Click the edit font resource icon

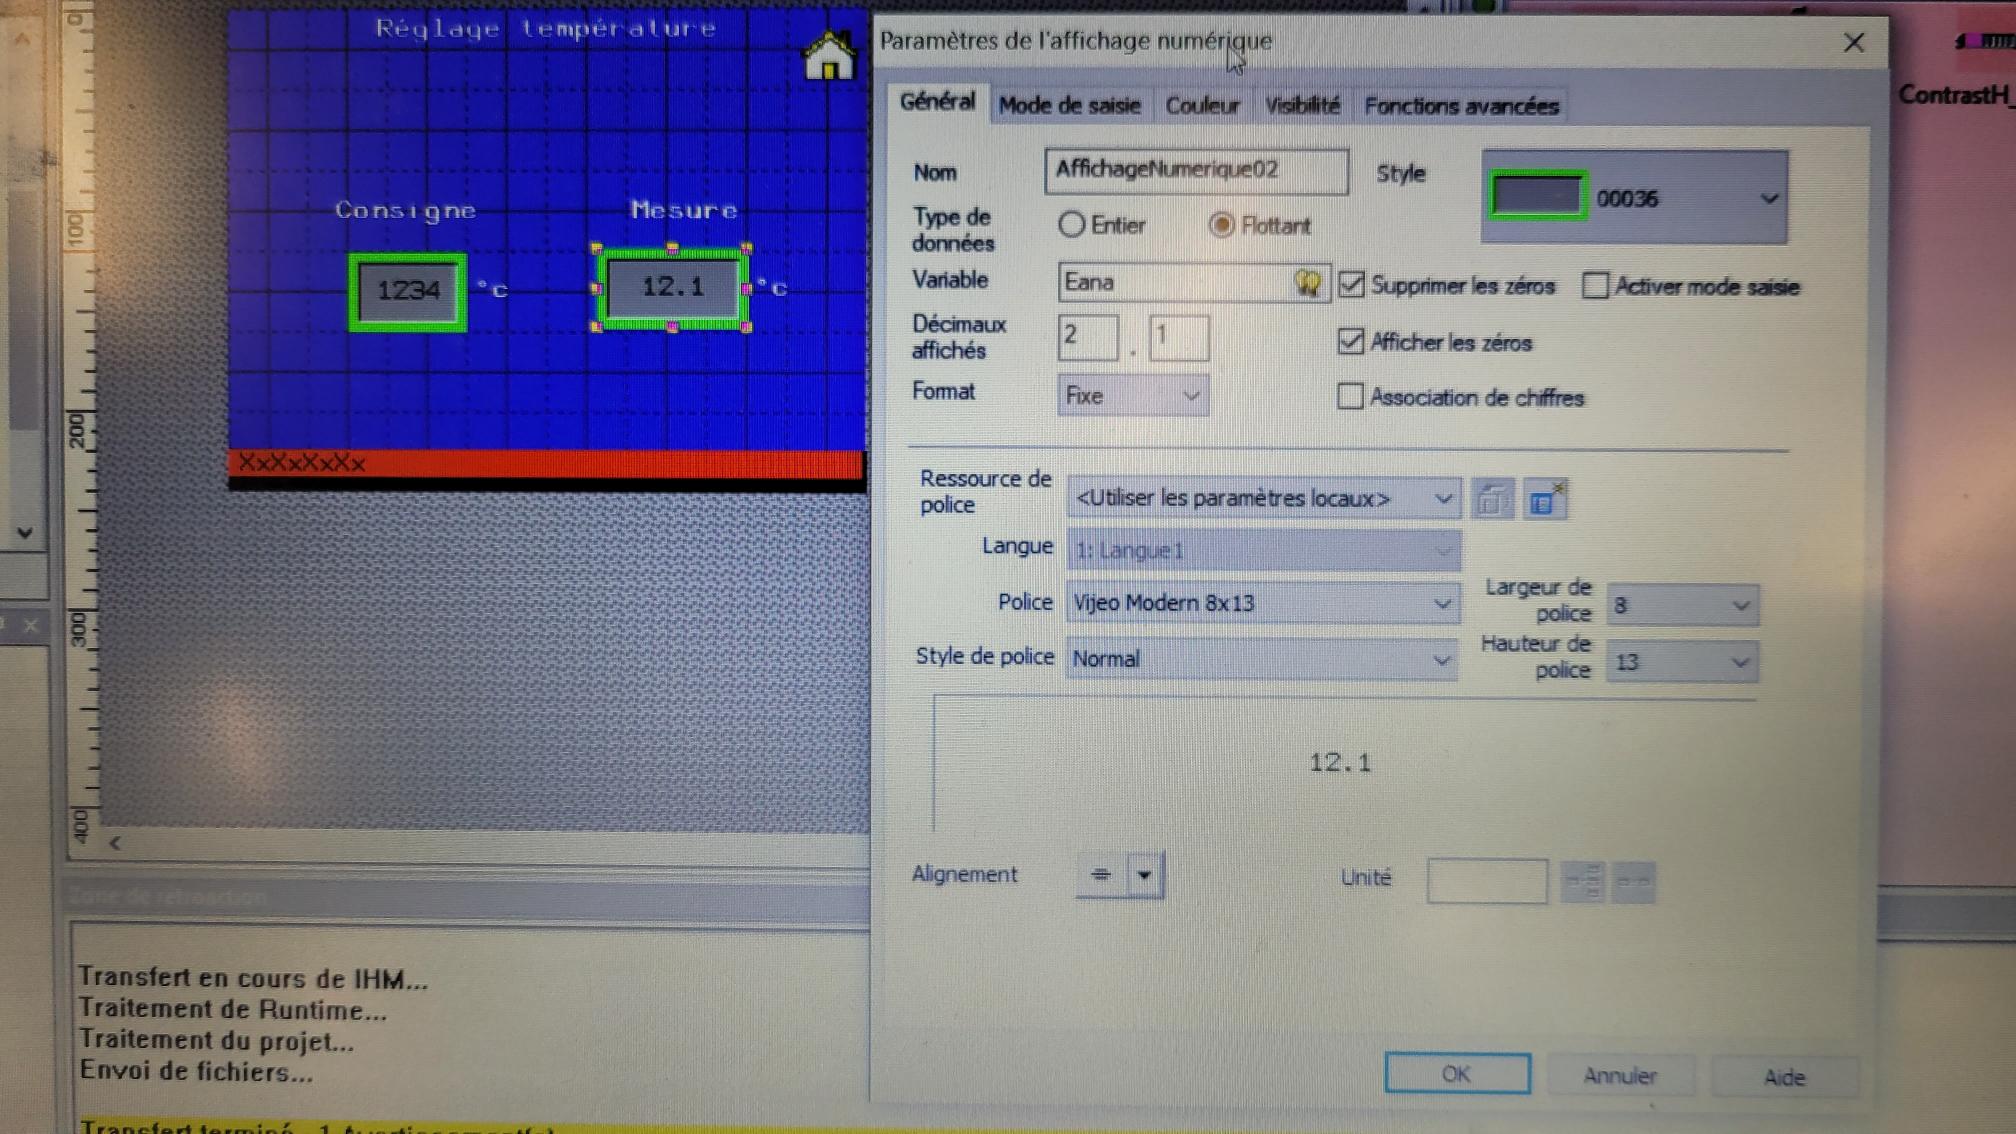(1491, 500)
